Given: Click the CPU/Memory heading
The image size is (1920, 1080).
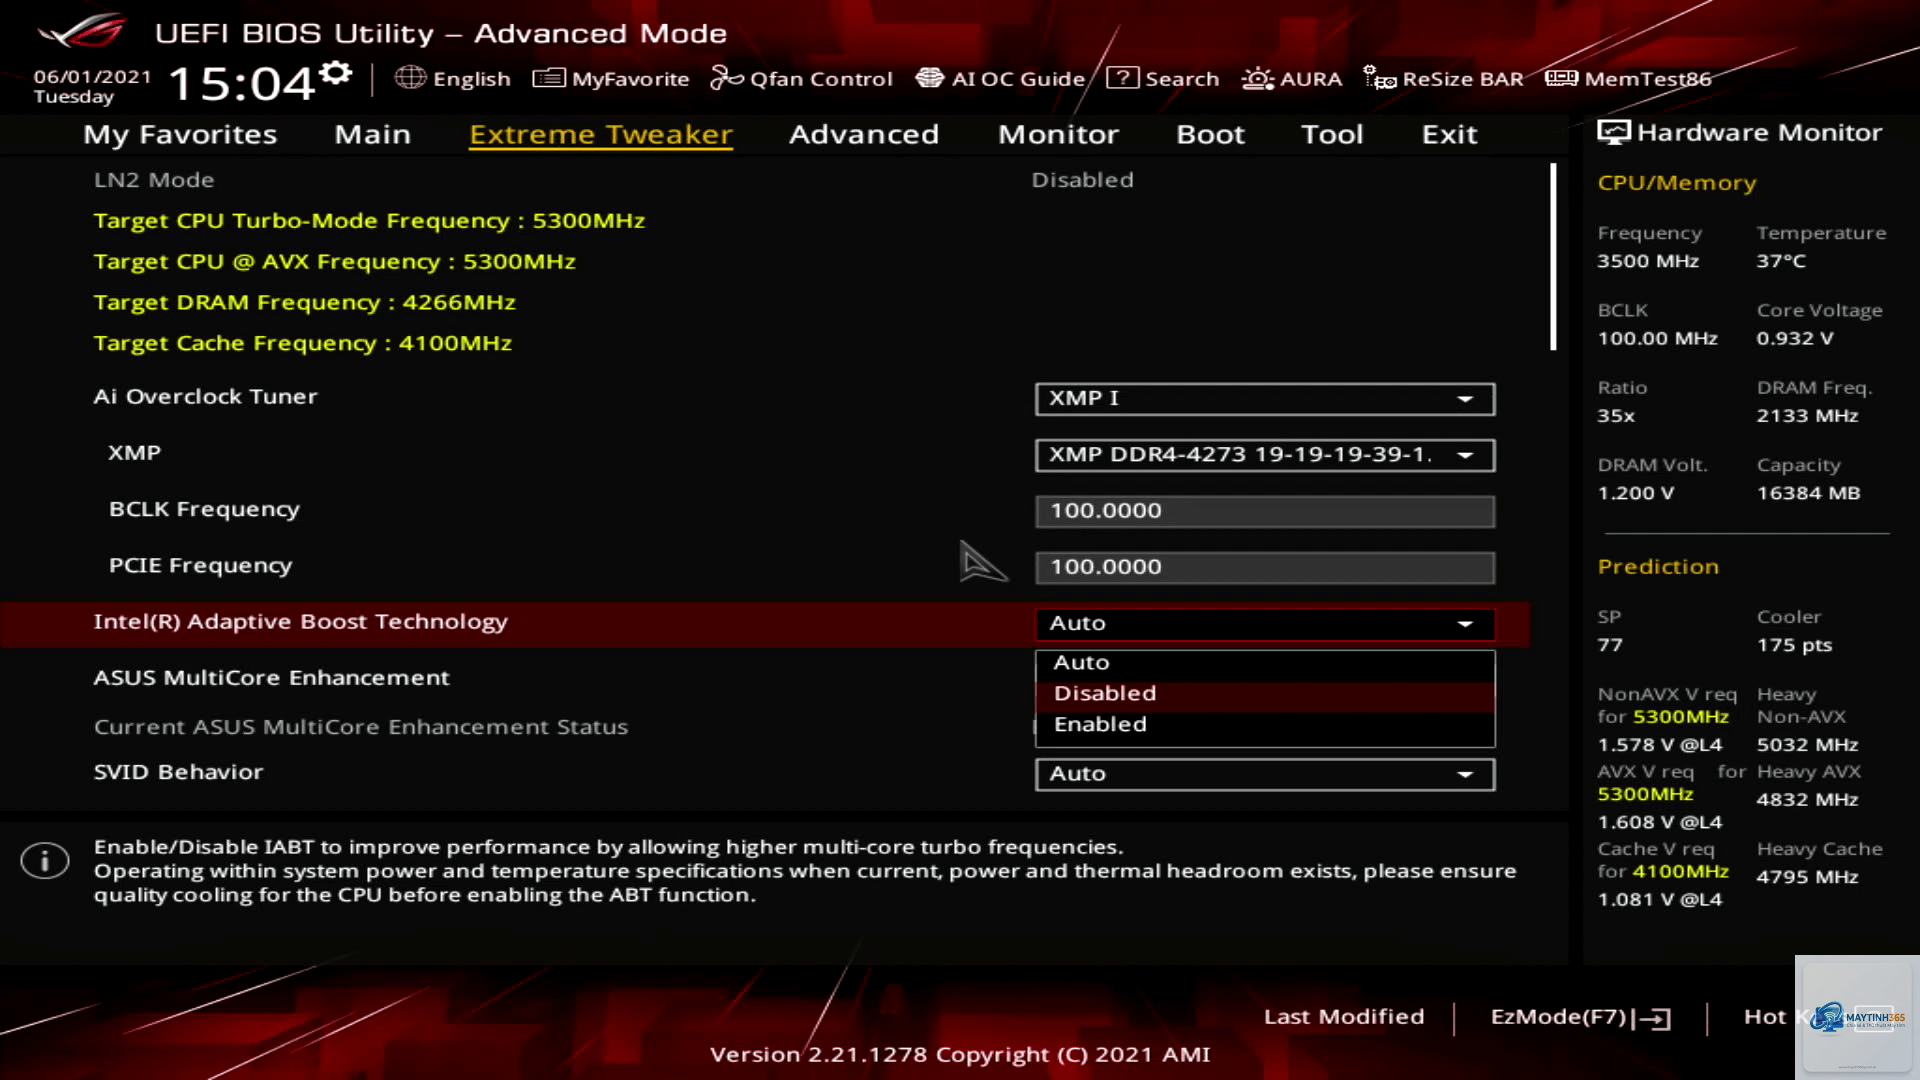Looking at the screenshot, I should (1677, 183).
